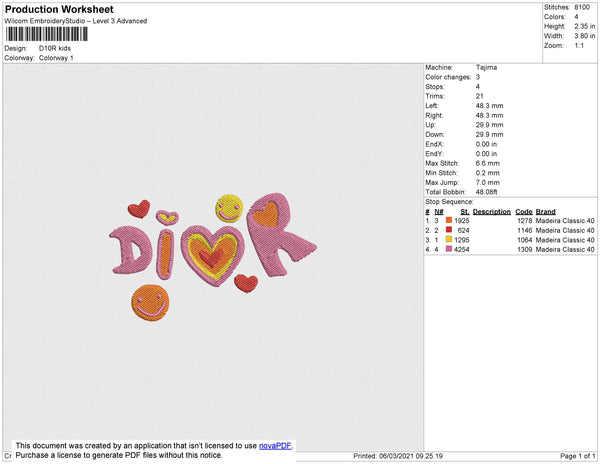Select stitch count '1925' in the stop sequence
The width and height of the screenshot is (600, 464).
(462, 221)
